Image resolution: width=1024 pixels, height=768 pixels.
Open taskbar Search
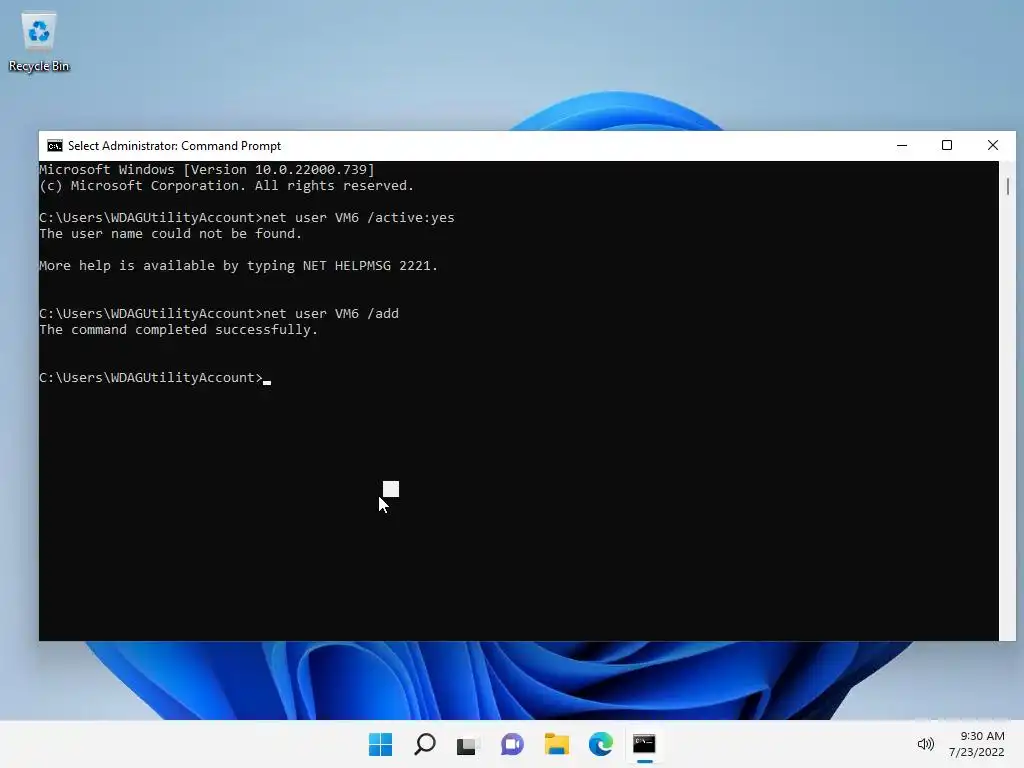[x=424, y=744]
